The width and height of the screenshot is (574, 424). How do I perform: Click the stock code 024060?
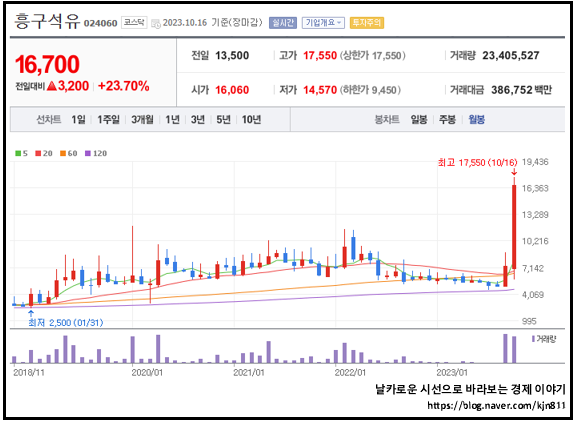pos(101,23)
